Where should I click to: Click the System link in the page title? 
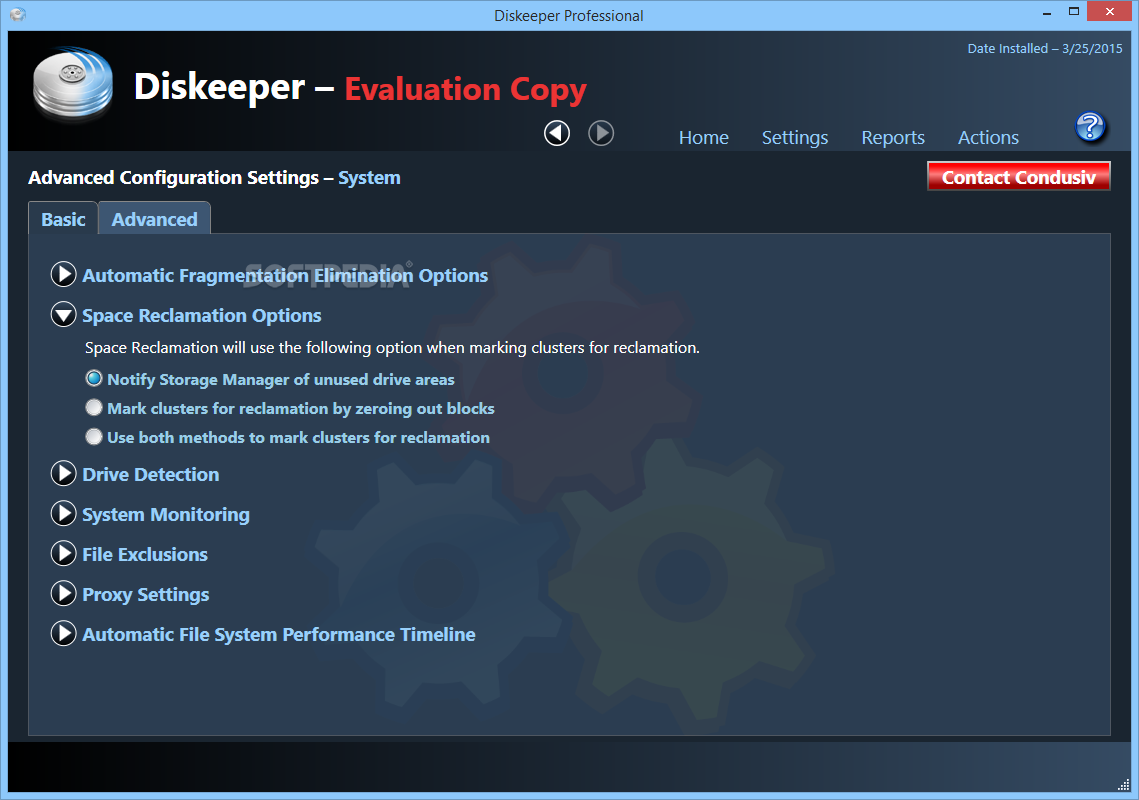click(x=369, y=178)
